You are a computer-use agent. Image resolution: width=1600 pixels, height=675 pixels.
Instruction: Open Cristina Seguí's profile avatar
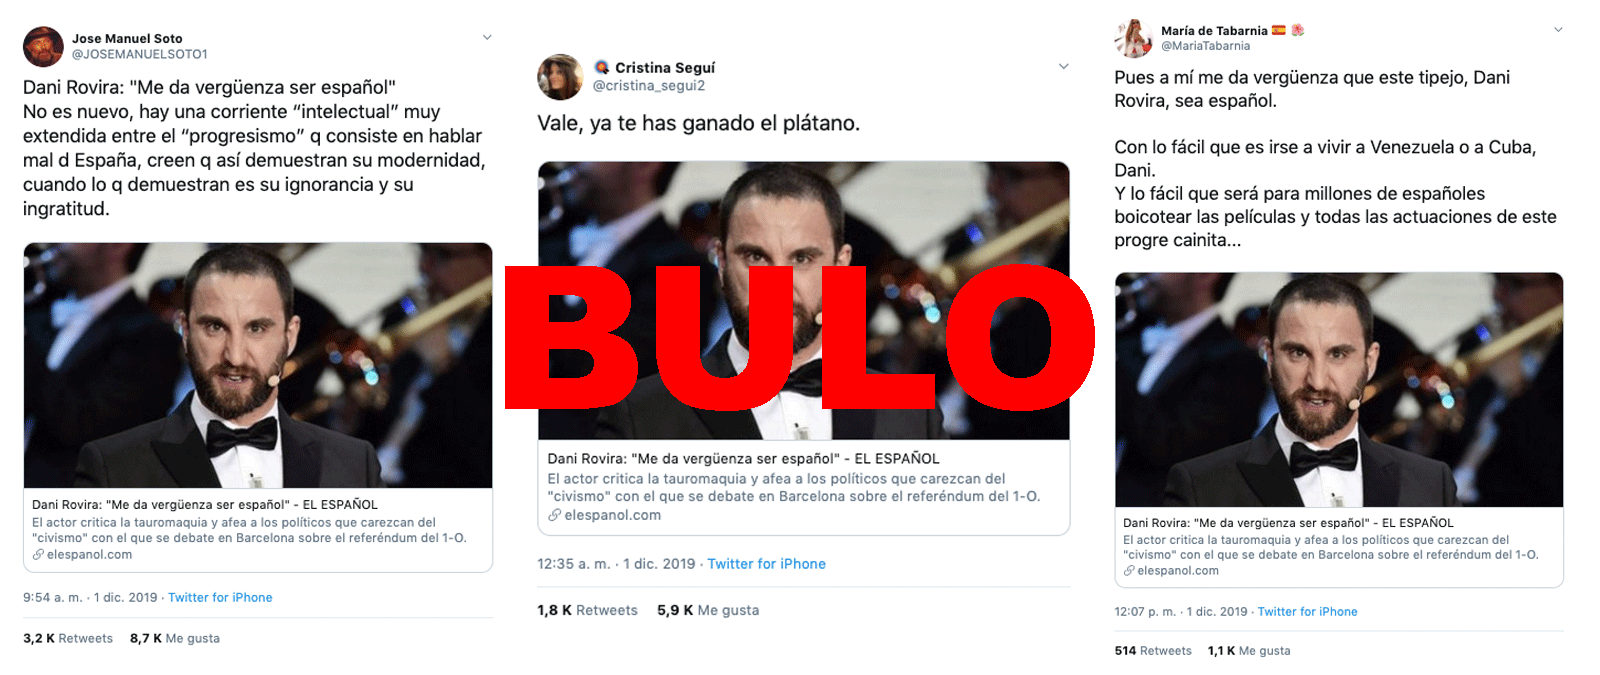560,77
